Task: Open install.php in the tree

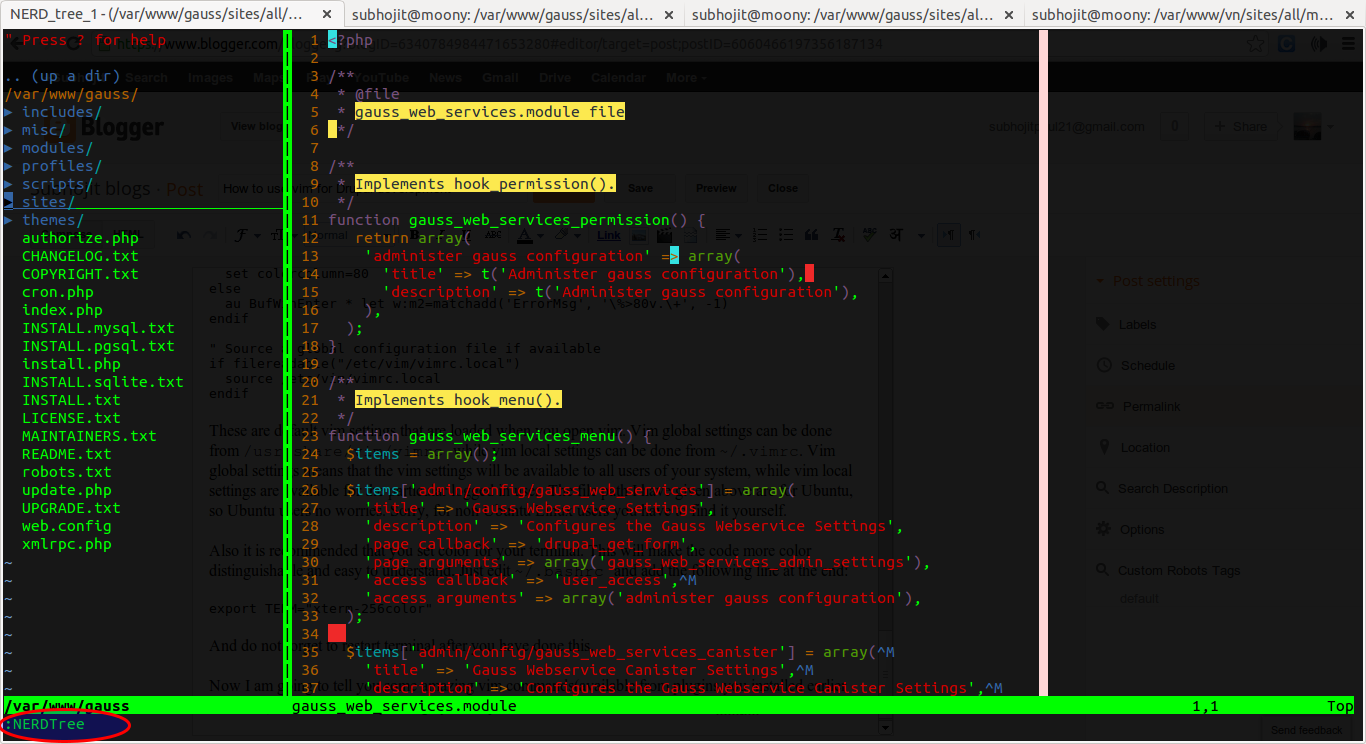Action: pyautogui.click(x=71, y=364)
